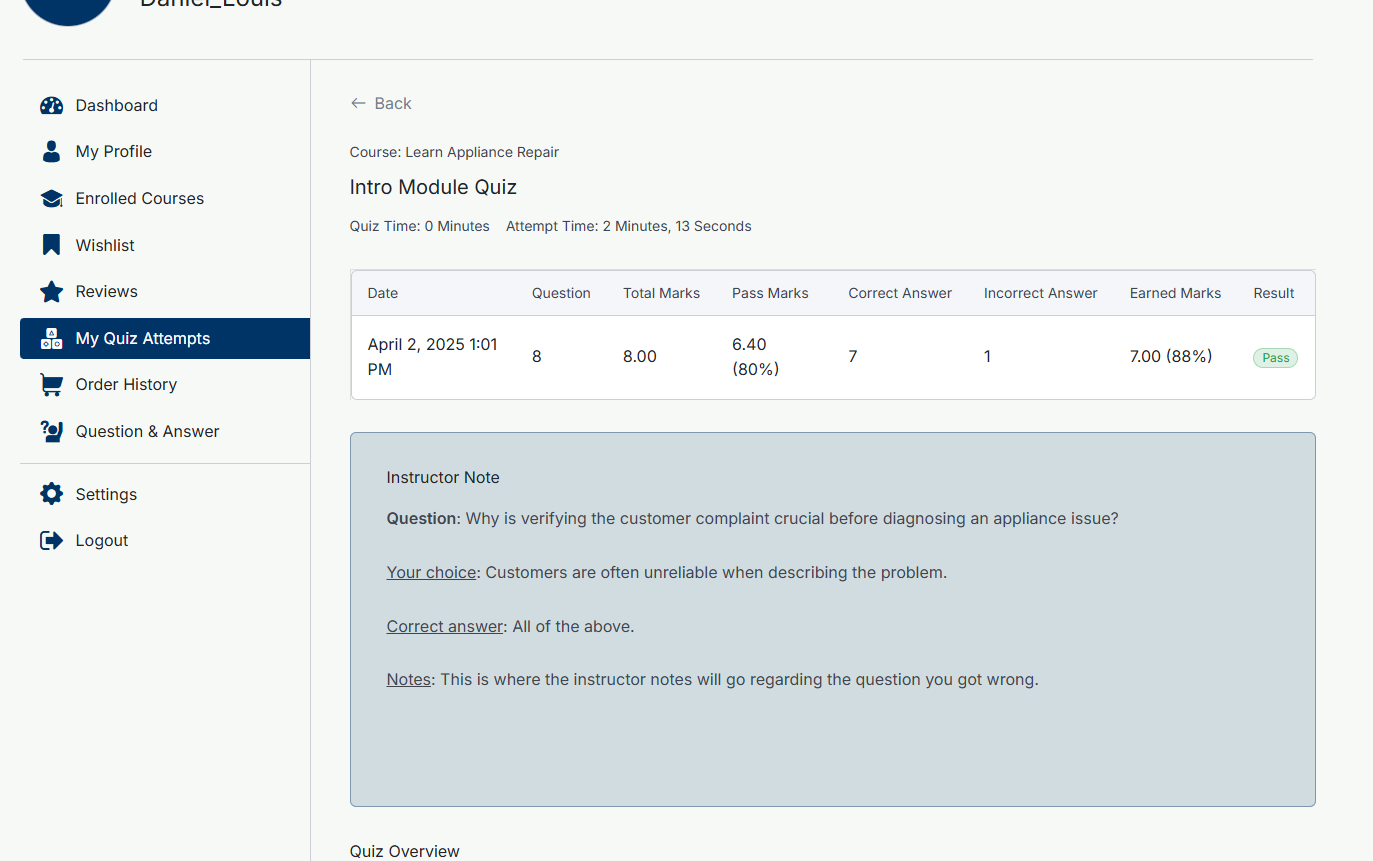The width and height of the screenshot is (1373, 861).
Task: Click the Enrolled Courses graduation cap icon
Action: tap(51, 199)
